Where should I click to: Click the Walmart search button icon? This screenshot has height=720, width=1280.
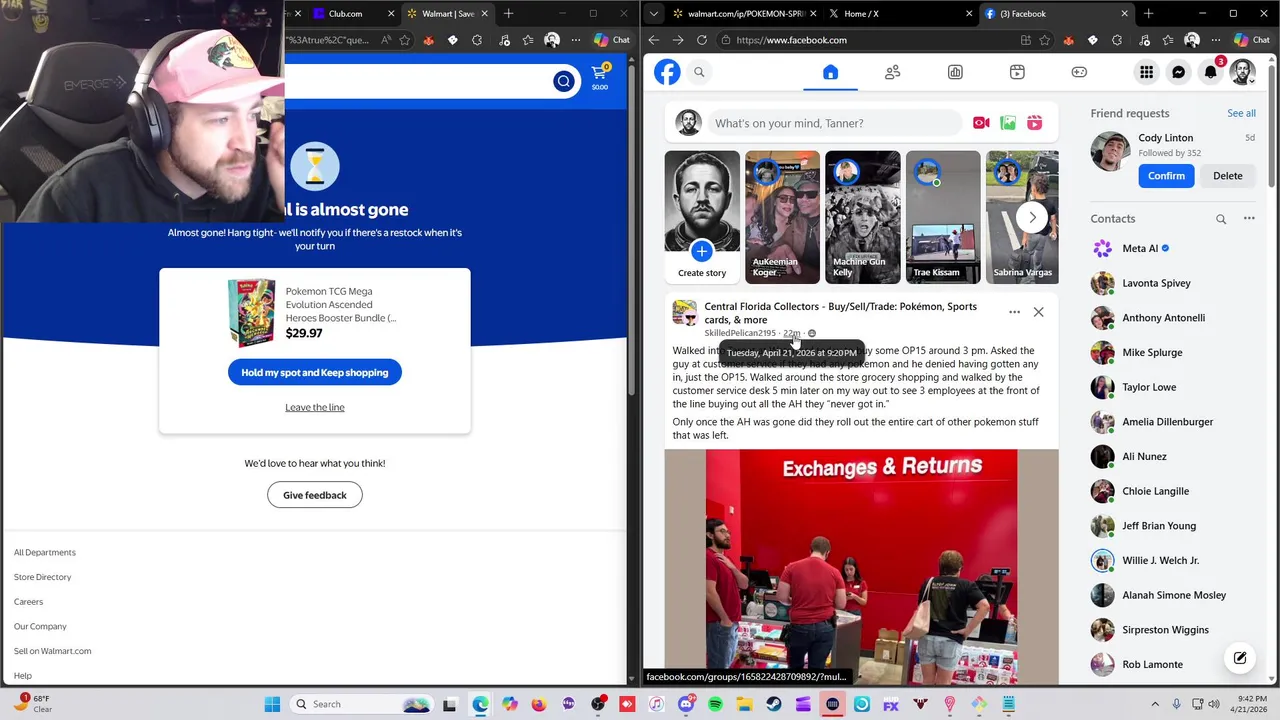point(563,82)
